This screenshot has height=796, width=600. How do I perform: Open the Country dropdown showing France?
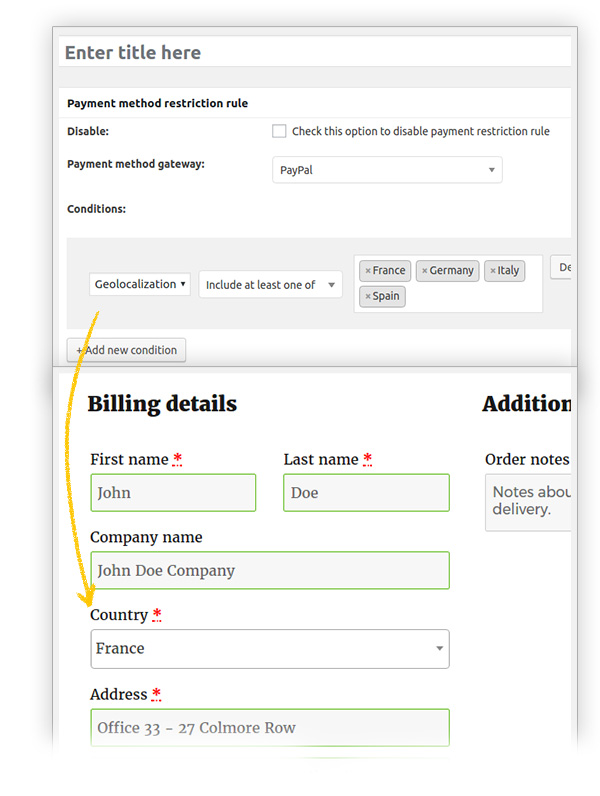pos(269,649)
